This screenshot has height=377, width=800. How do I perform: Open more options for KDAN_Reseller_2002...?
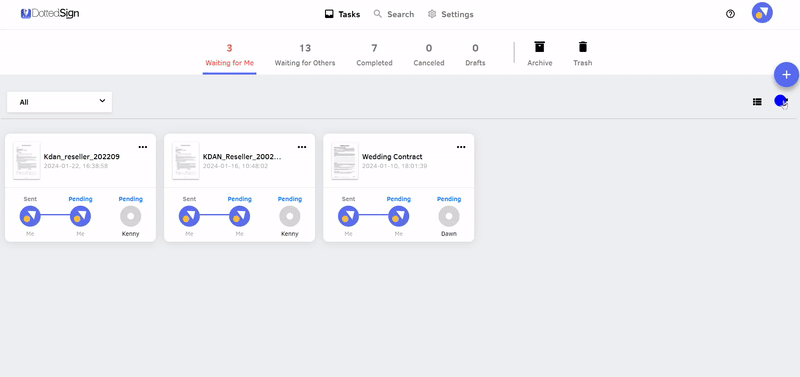click(x=302, y=147)
